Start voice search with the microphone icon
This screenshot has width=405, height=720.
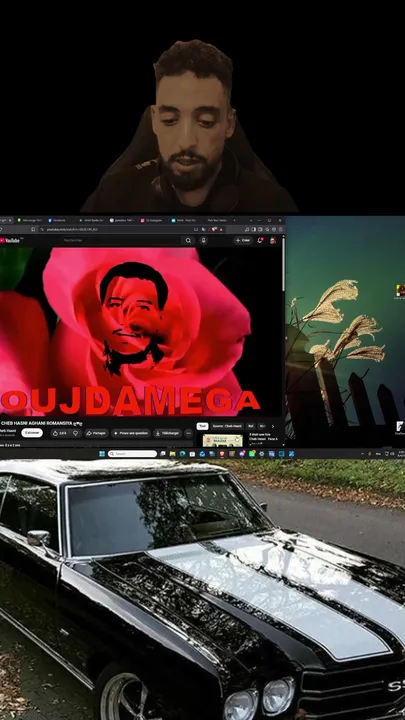(x=203, y=241)
